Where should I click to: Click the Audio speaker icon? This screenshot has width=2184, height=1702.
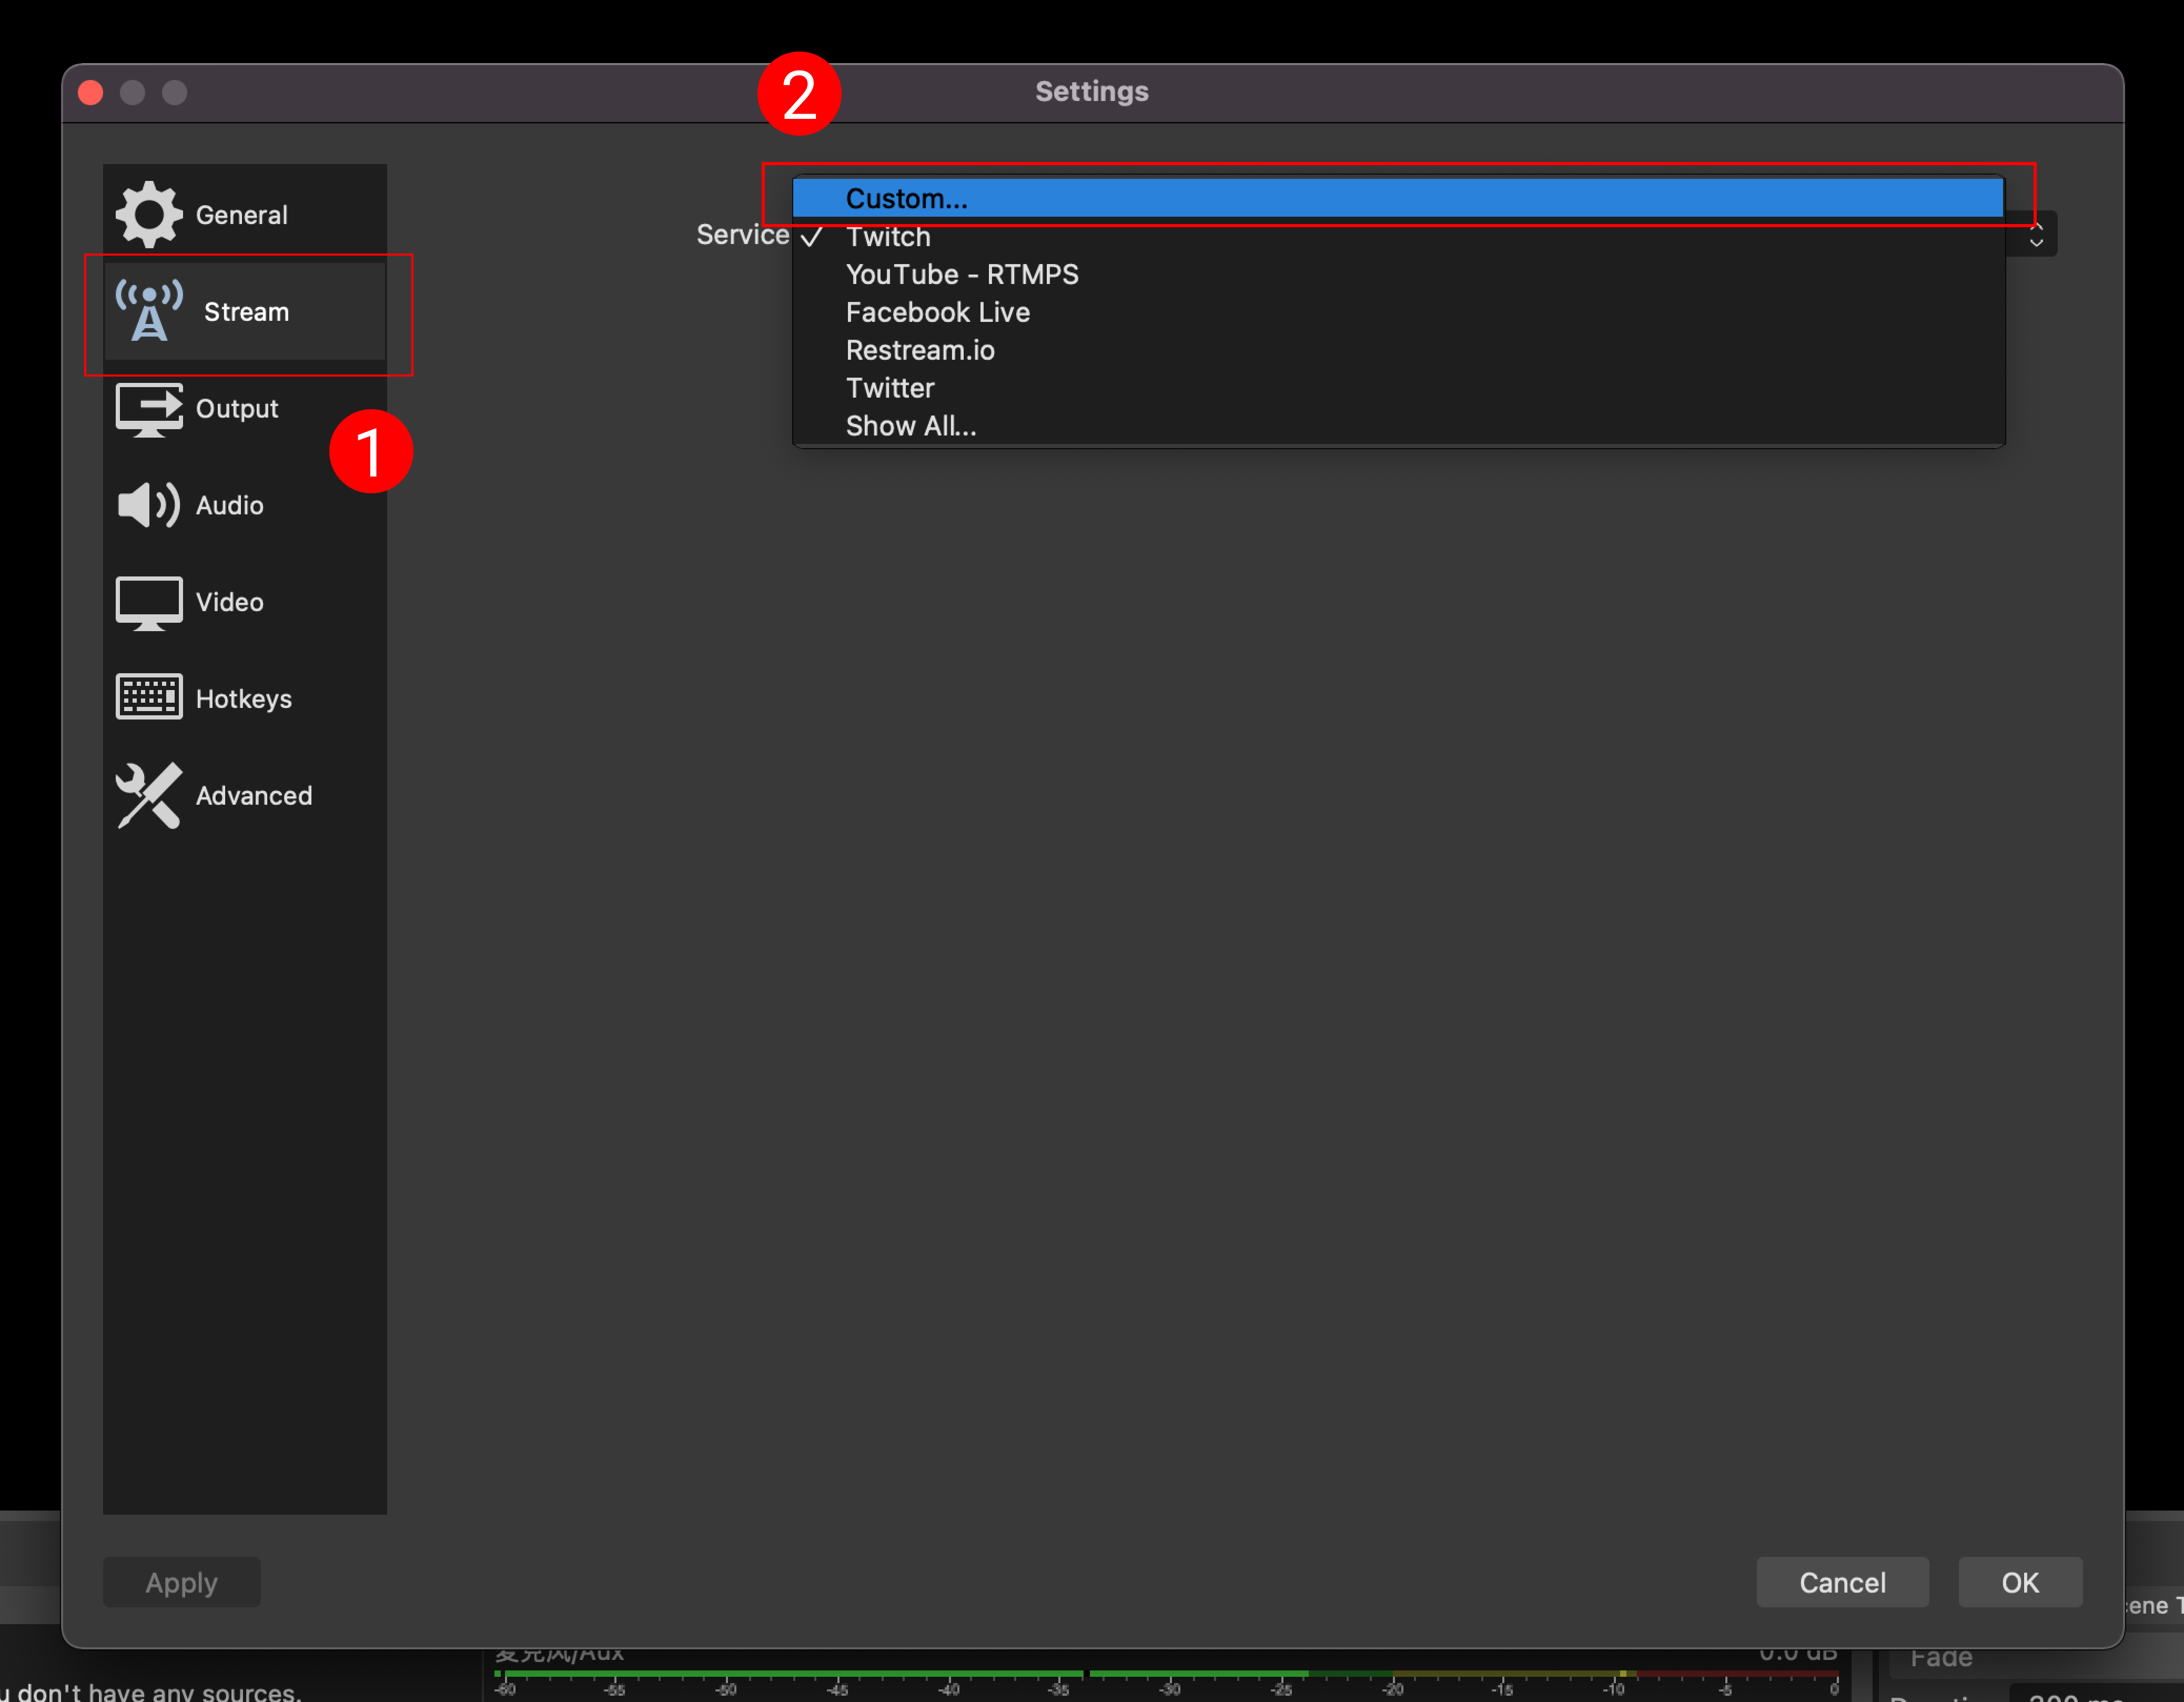149,505
